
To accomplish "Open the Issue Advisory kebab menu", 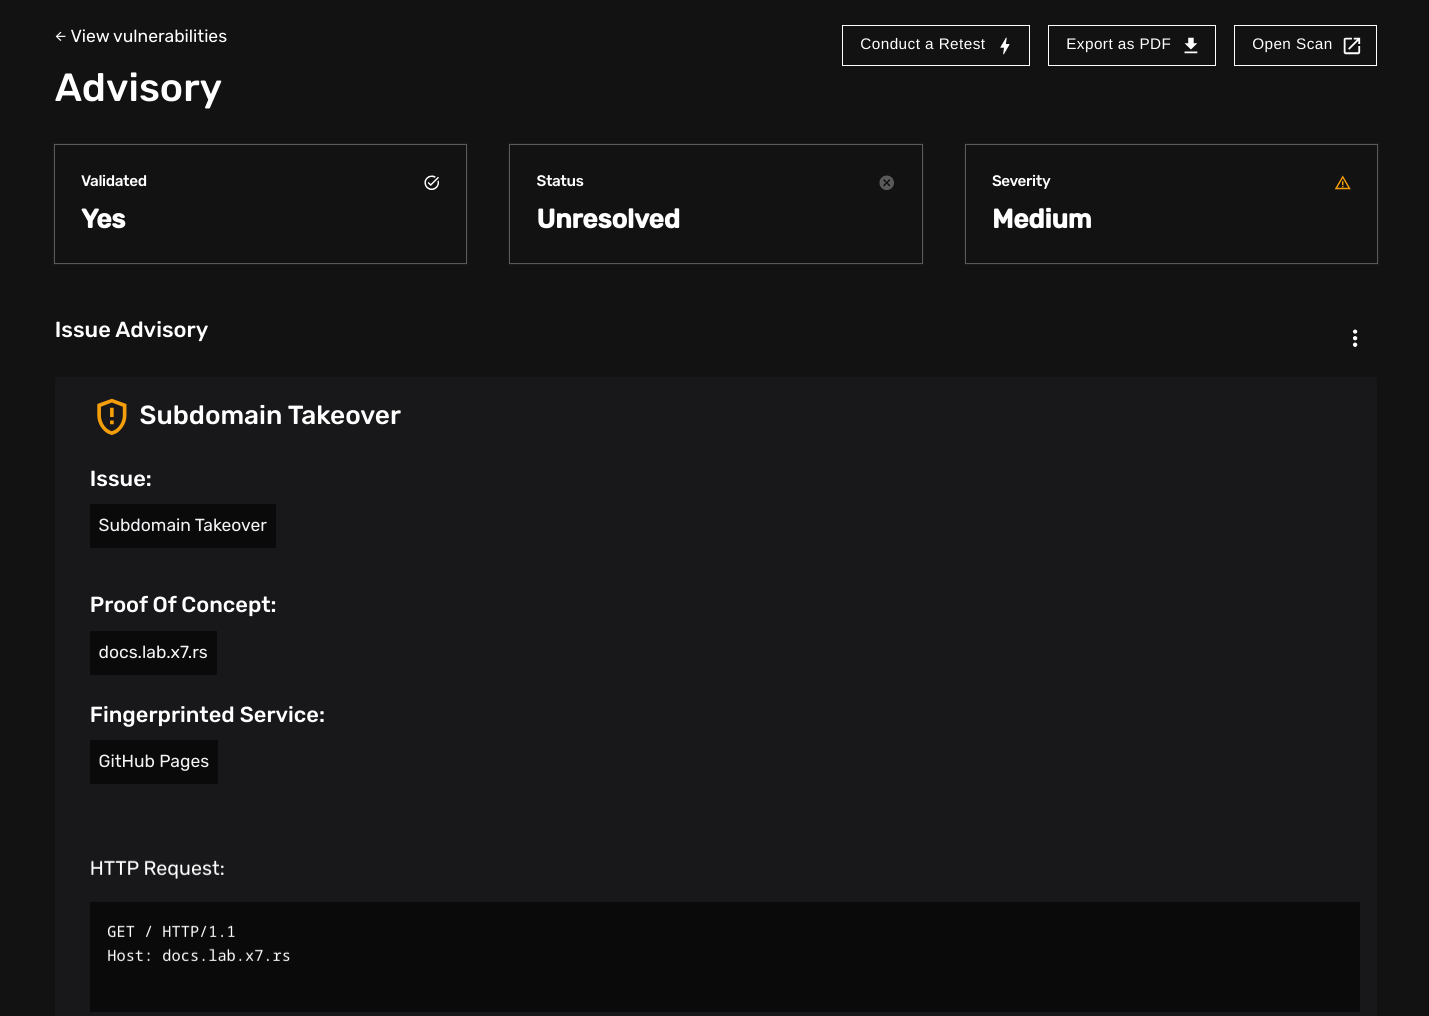I will pos(1355,338).
